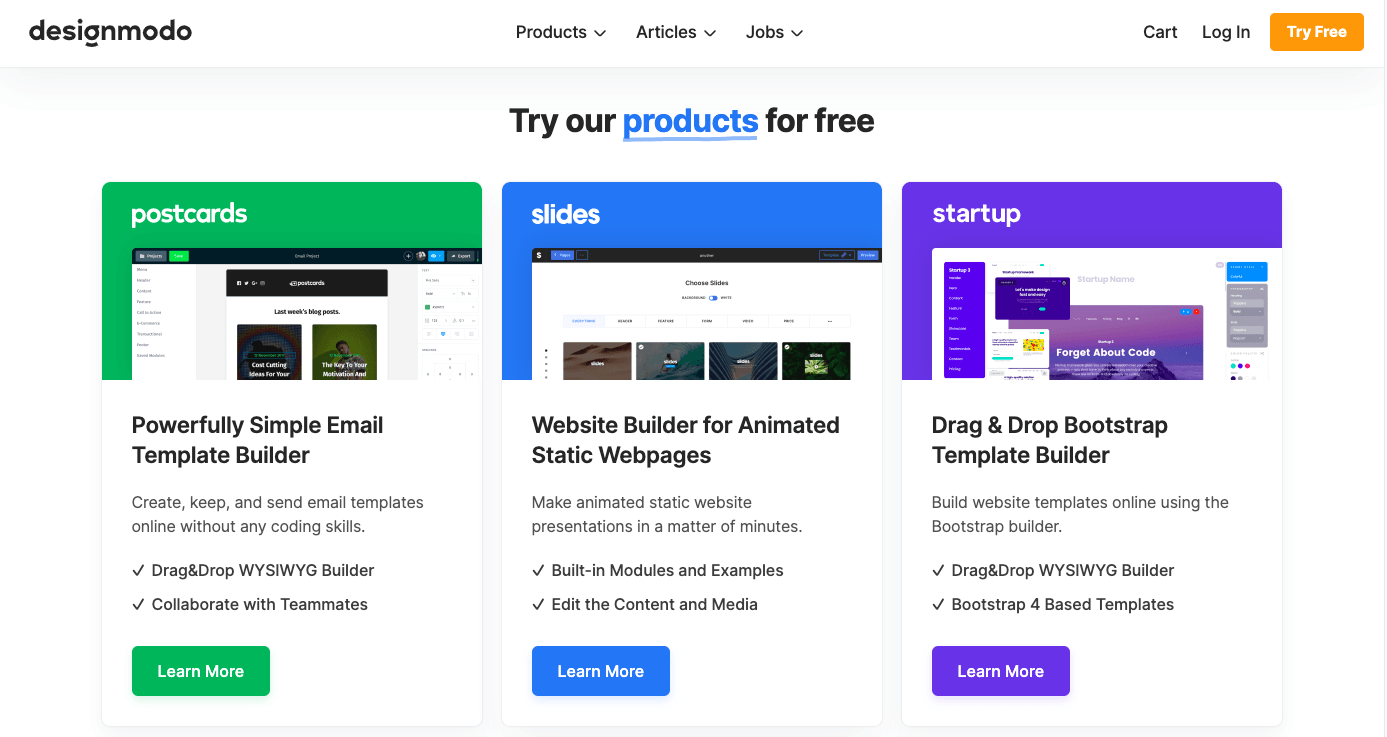
Task: Open the Products dropdown menu
Action: click(561, 32)
